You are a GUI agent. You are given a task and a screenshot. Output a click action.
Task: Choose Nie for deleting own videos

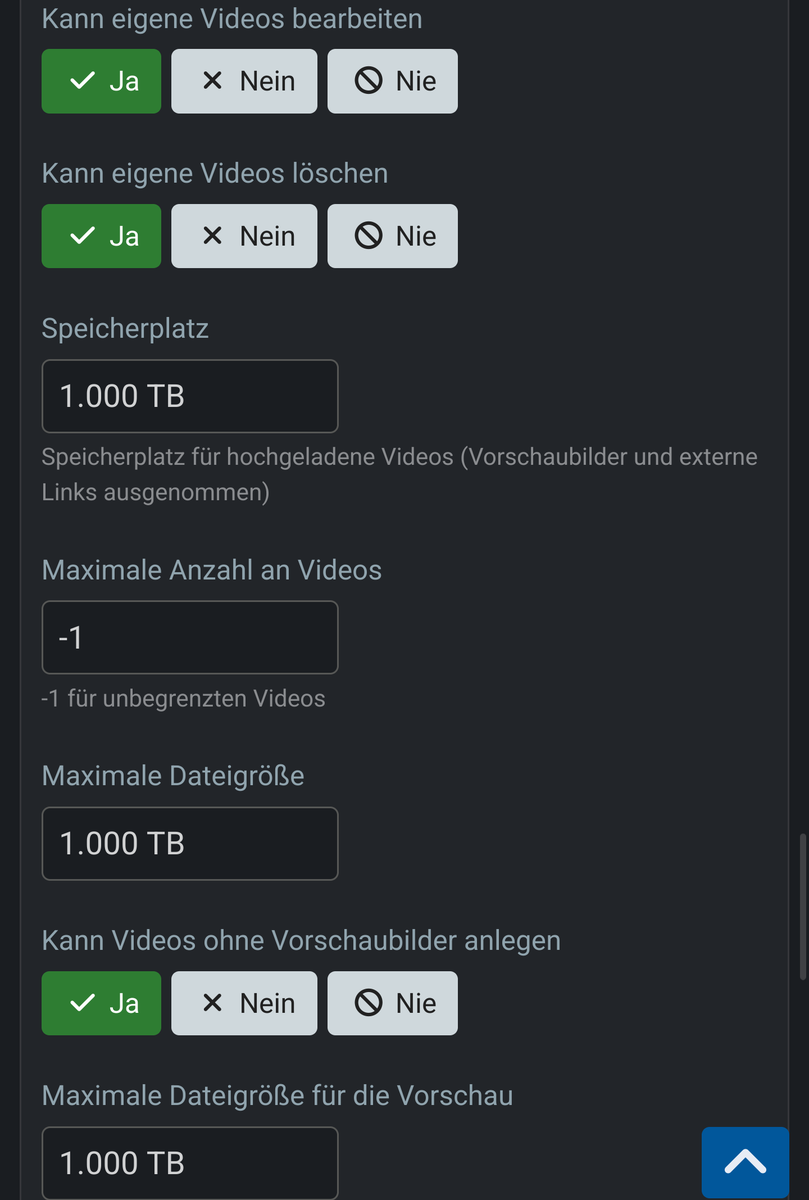tap(392, 236)
